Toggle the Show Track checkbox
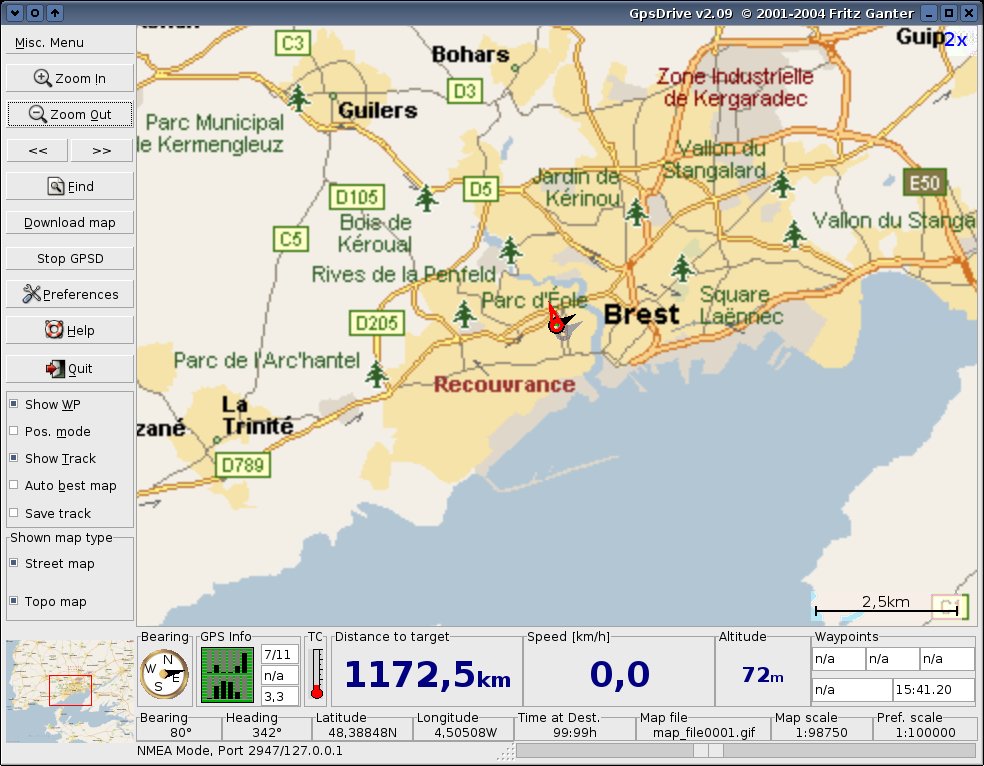Image resolution: width=984 pixels, height=766 pixels. click(14, 458)
